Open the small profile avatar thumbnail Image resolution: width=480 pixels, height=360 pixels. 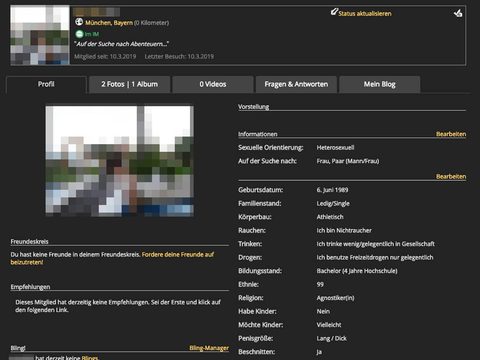pos(40,35)
